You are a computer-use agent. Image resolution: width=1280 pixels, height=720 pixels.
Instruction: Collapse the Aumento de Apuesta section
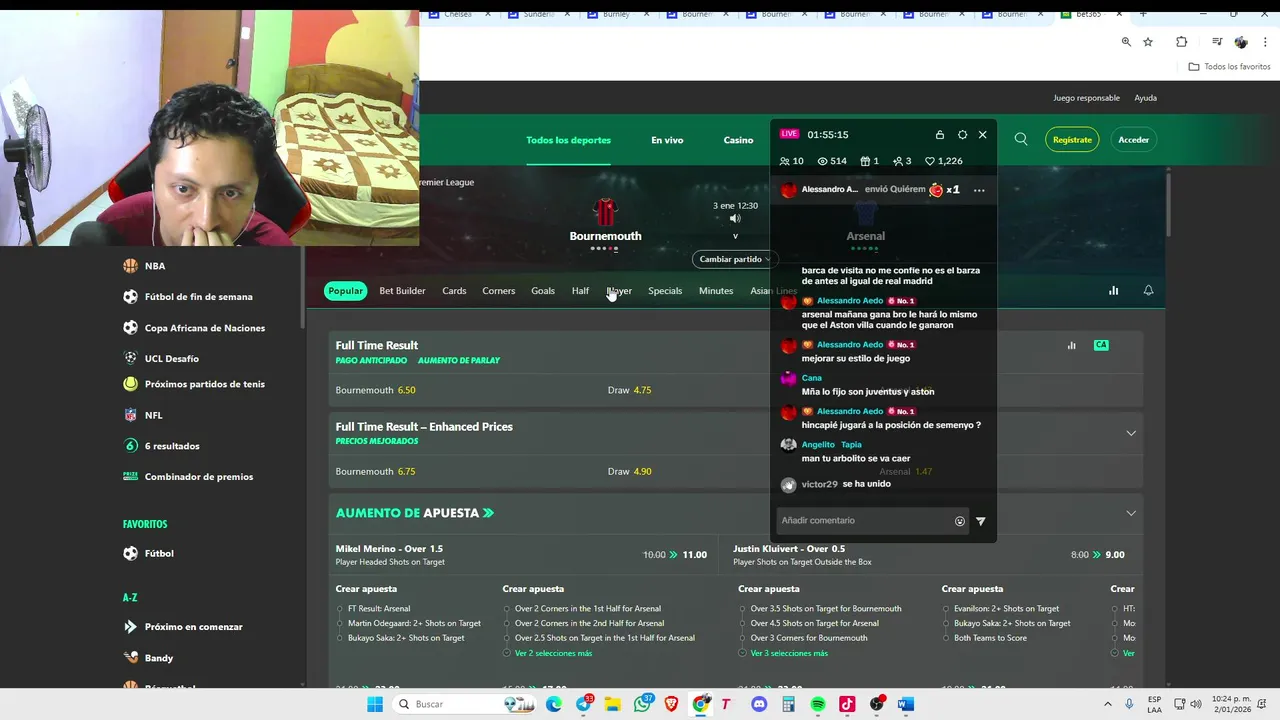(1131, 513)
